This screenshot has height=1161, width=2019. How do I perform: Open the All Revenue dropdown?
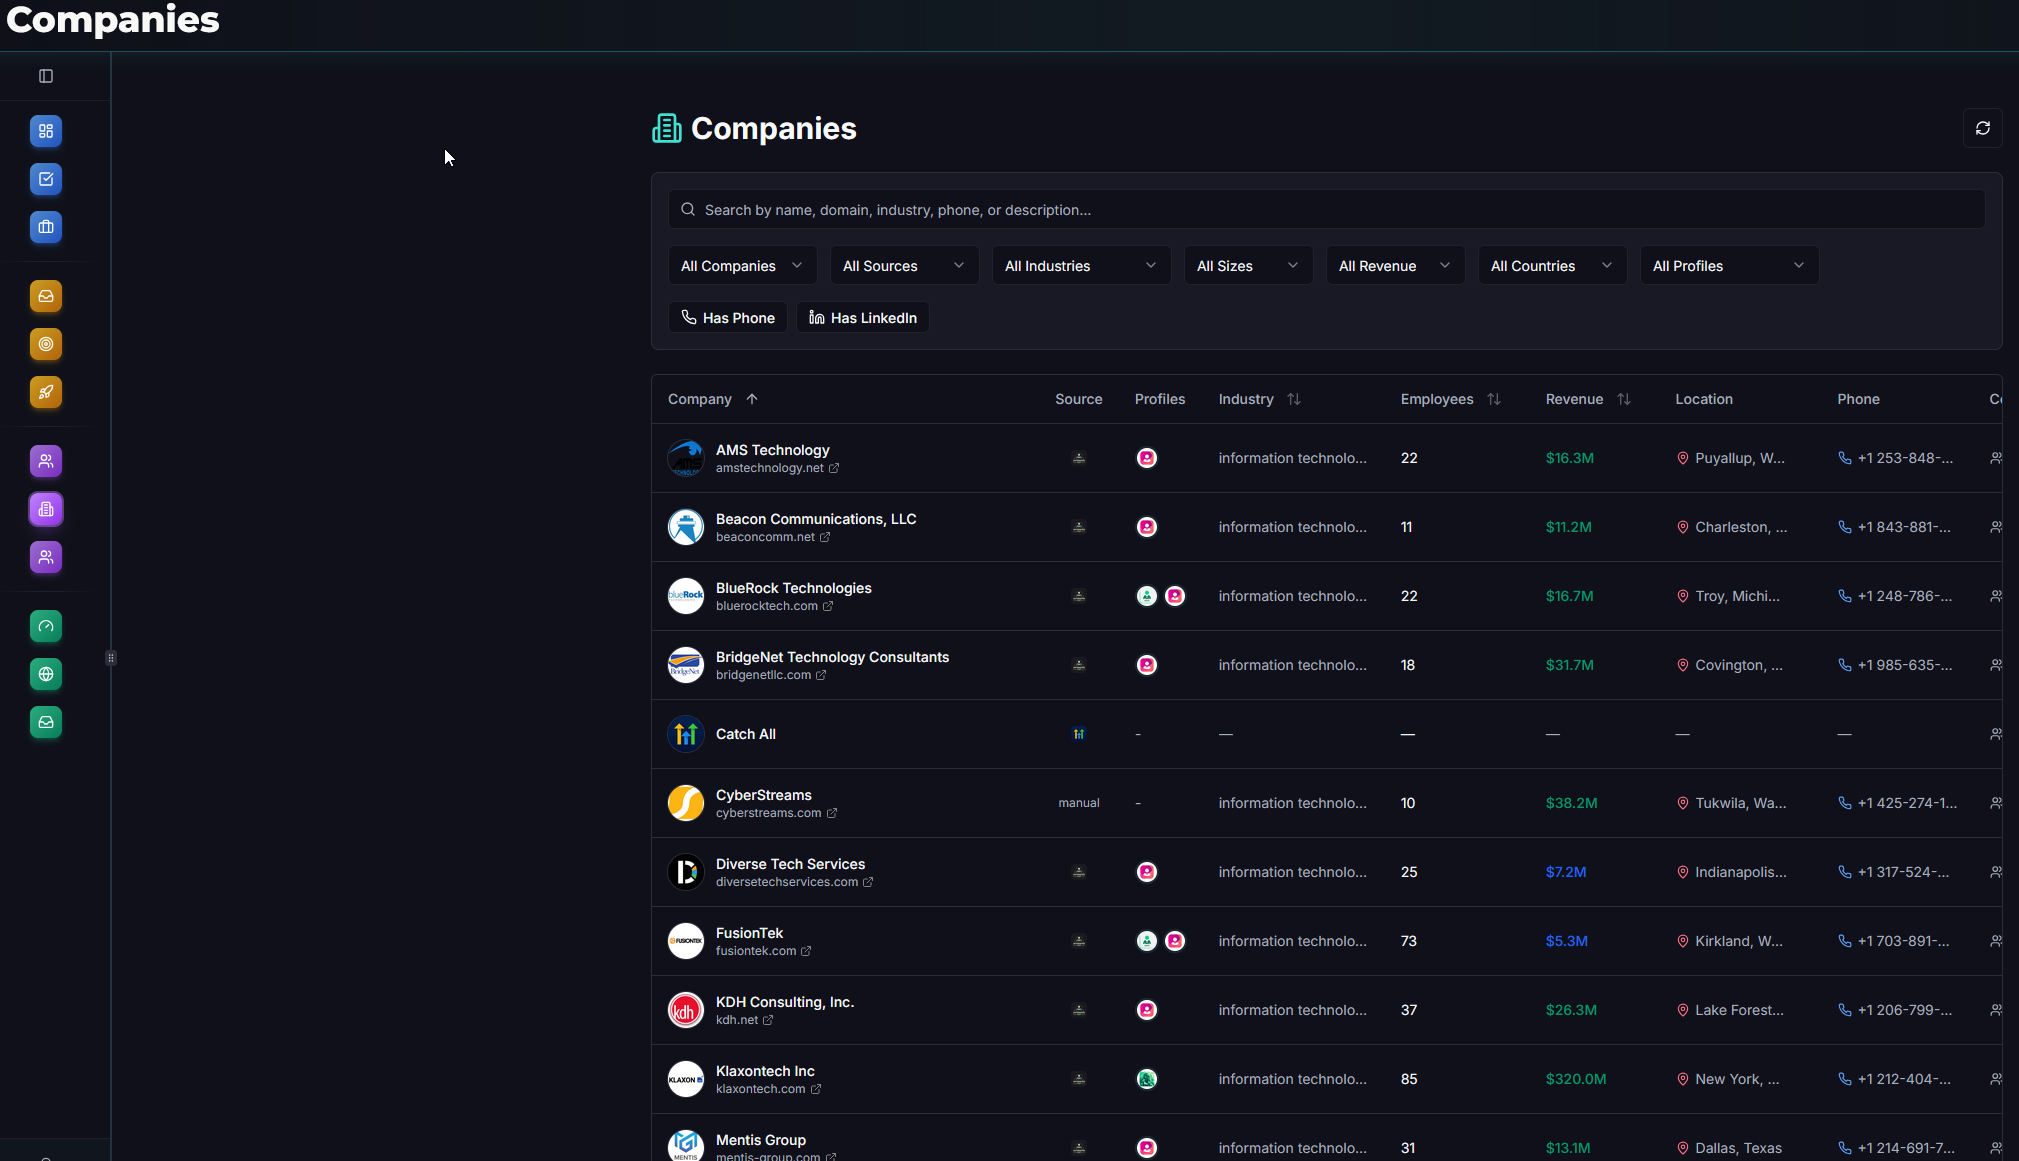click(1394, 266)
